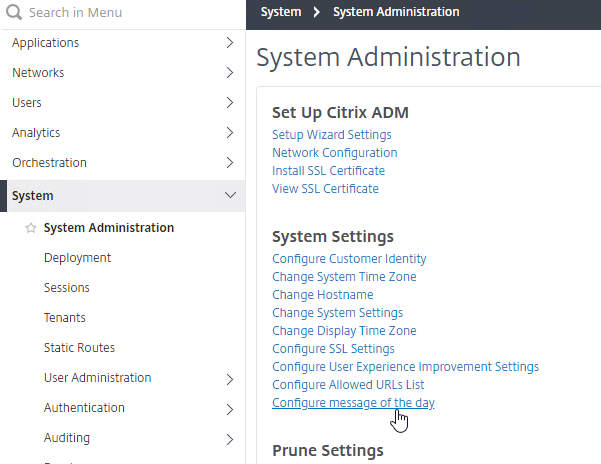601x464 pixels.
Task: Expand the Orchestration menu chevron
Action: 230,162
